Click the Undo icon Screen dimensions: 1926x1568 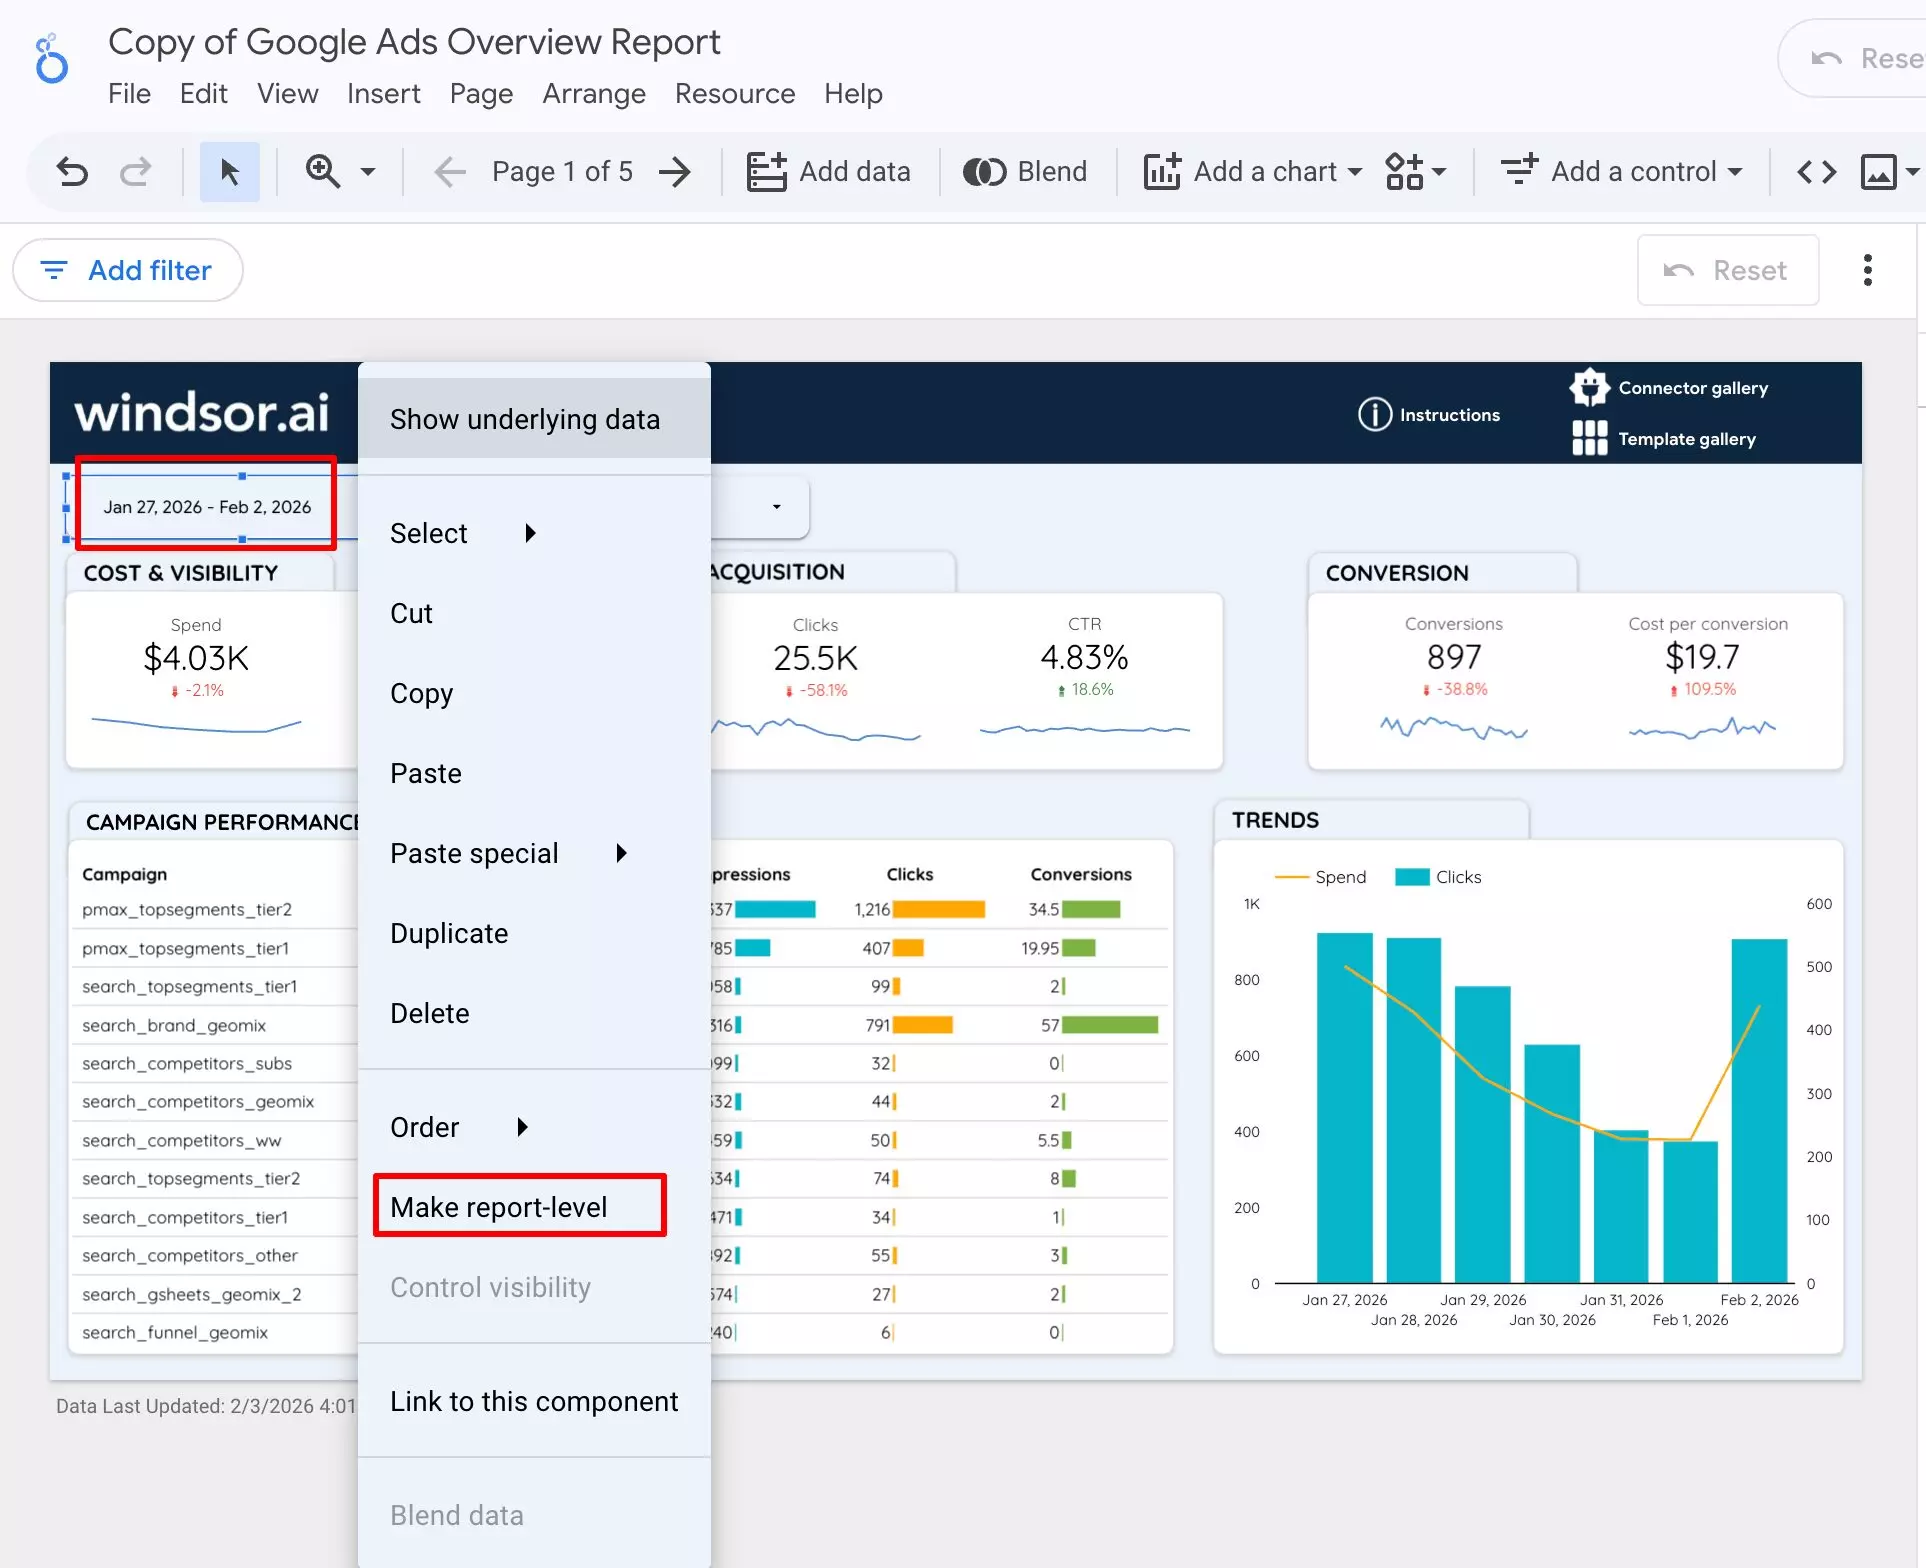pos(71,171)
